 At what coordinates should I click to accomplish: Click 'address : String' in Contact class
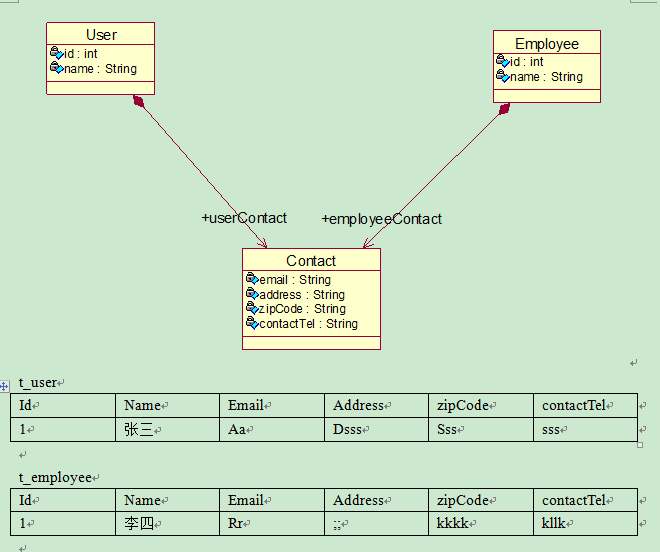point(302,294)
